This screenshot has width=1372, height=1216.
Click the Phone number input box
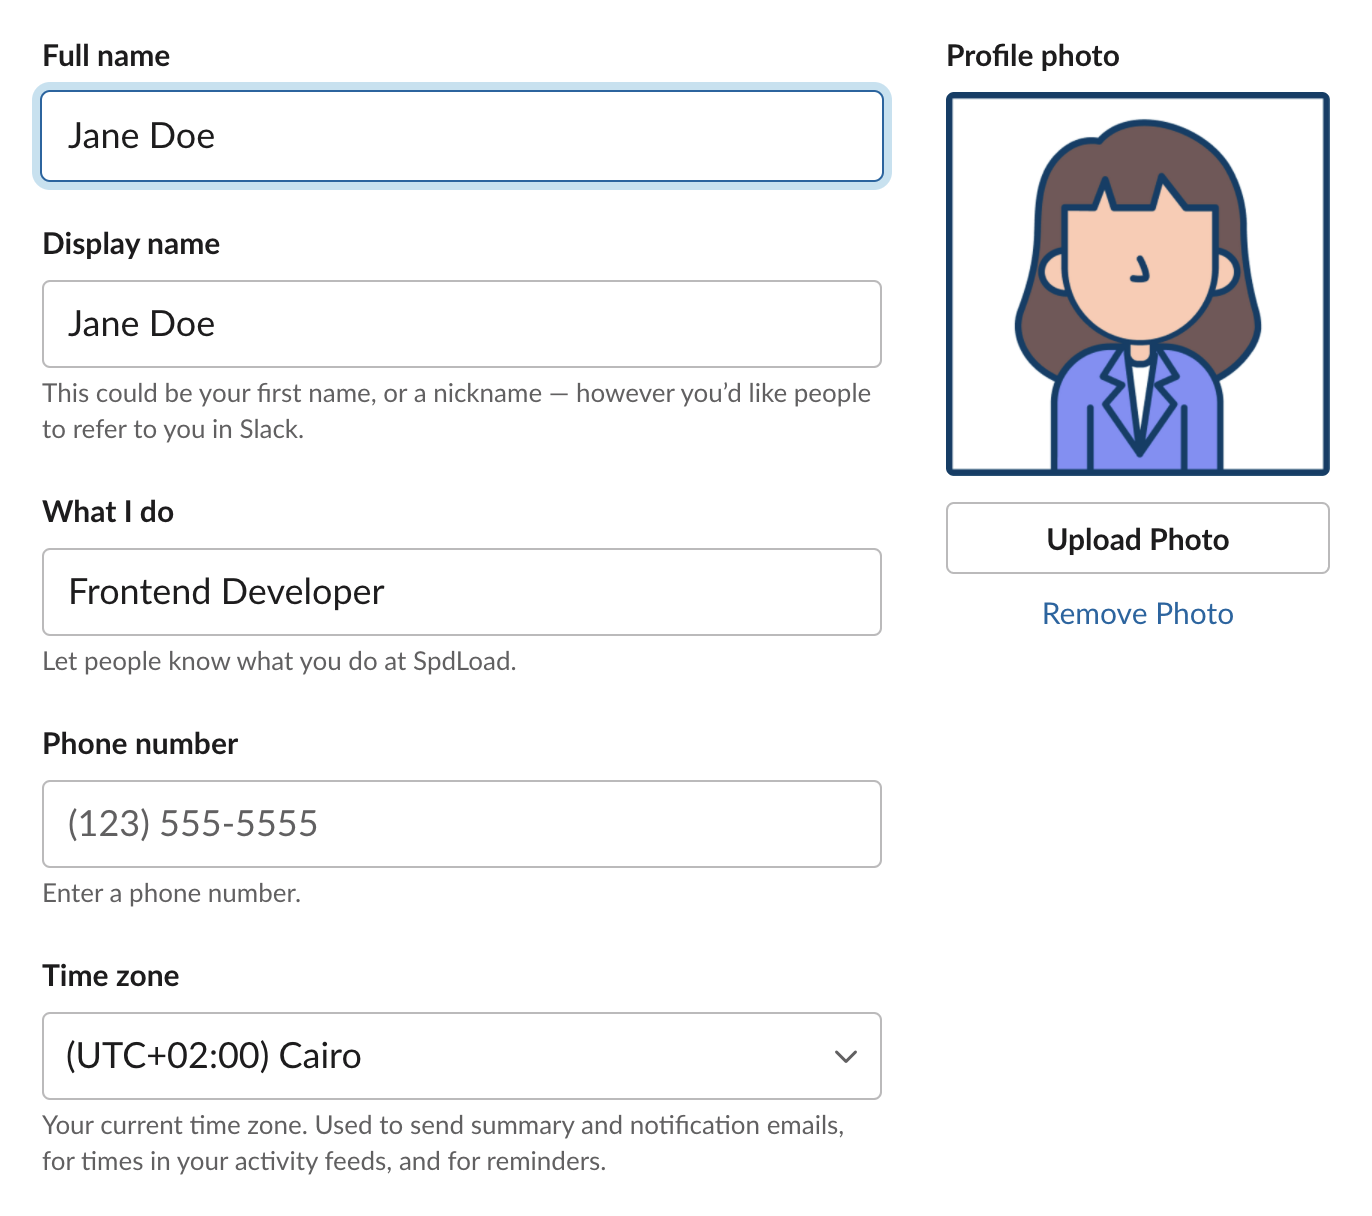coord(461,824)
